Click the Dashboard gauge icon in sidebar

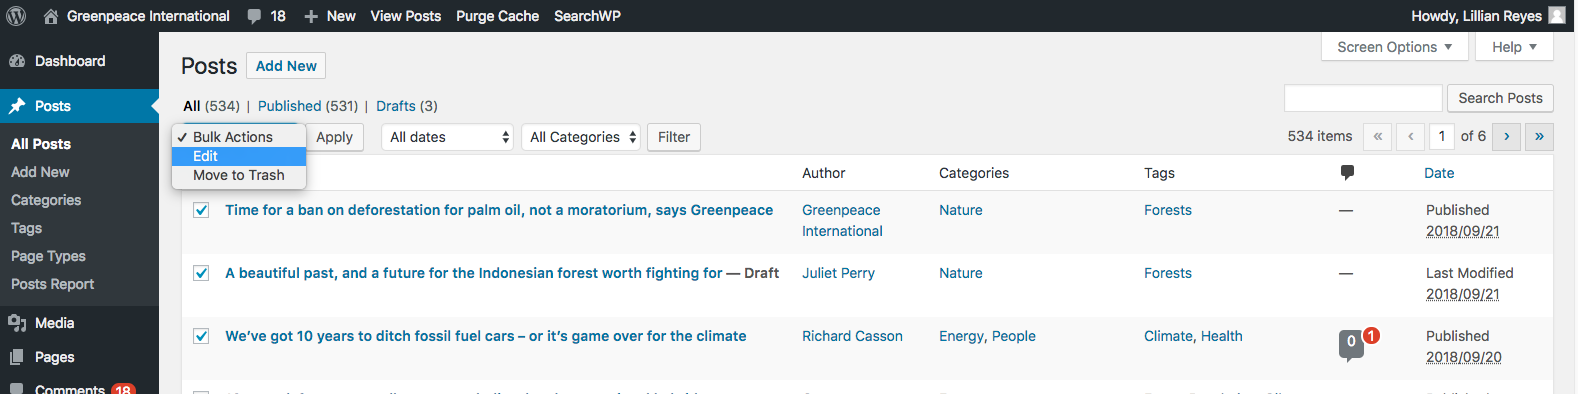point(17,61)
